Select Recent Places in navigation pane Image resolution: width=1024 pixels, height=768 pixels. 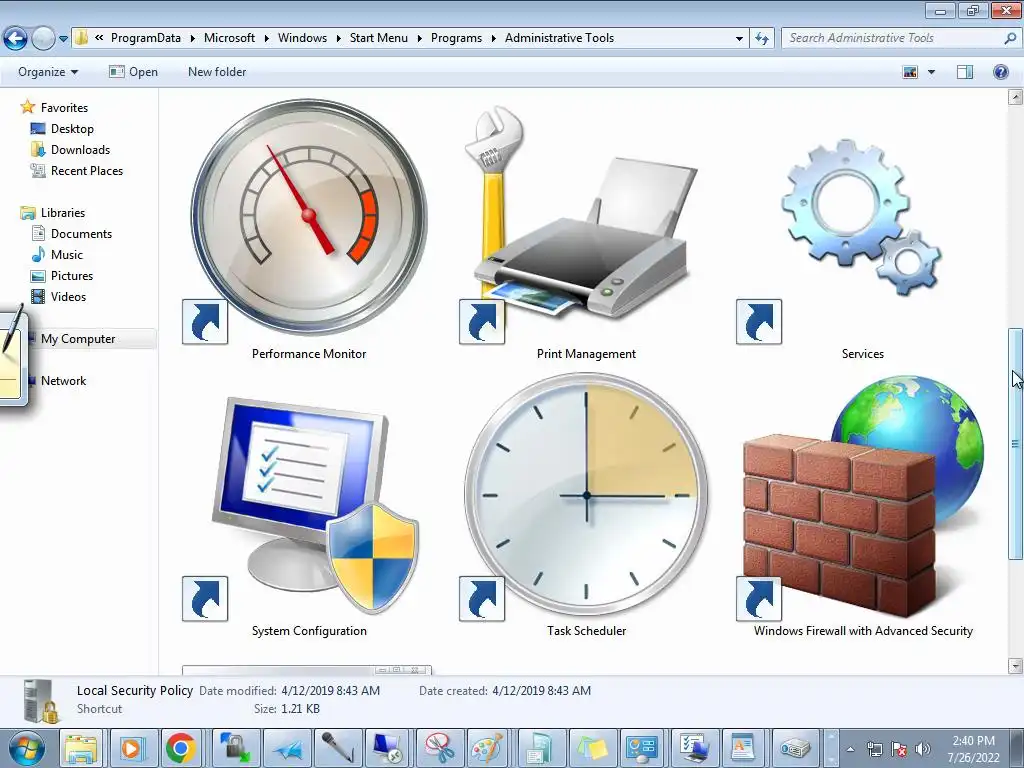(x=87, y=170)
